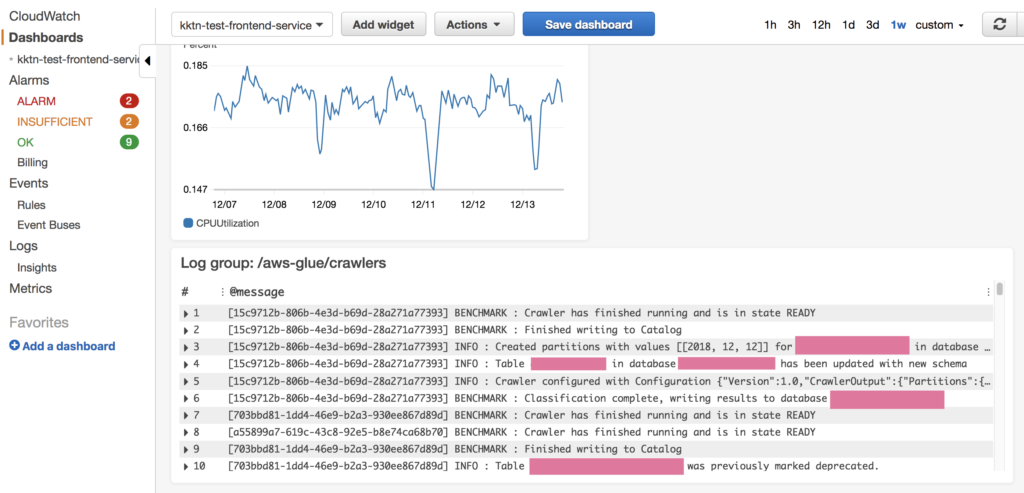Select the 1d time range
1024x493 pixels.
(x=848, y=25)
